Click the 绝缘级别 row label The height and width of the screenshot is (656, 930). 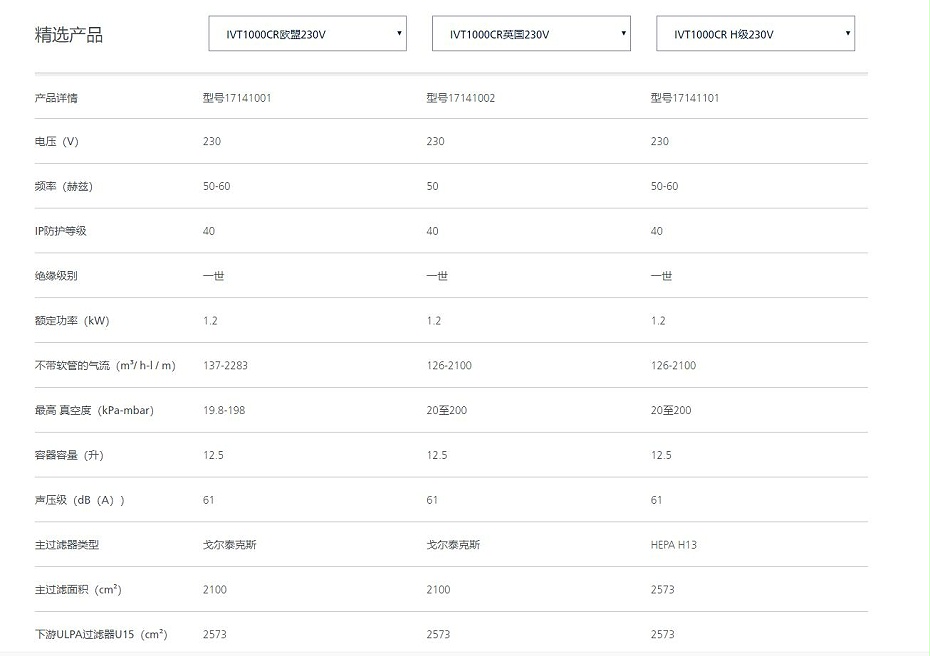[56, 276]
